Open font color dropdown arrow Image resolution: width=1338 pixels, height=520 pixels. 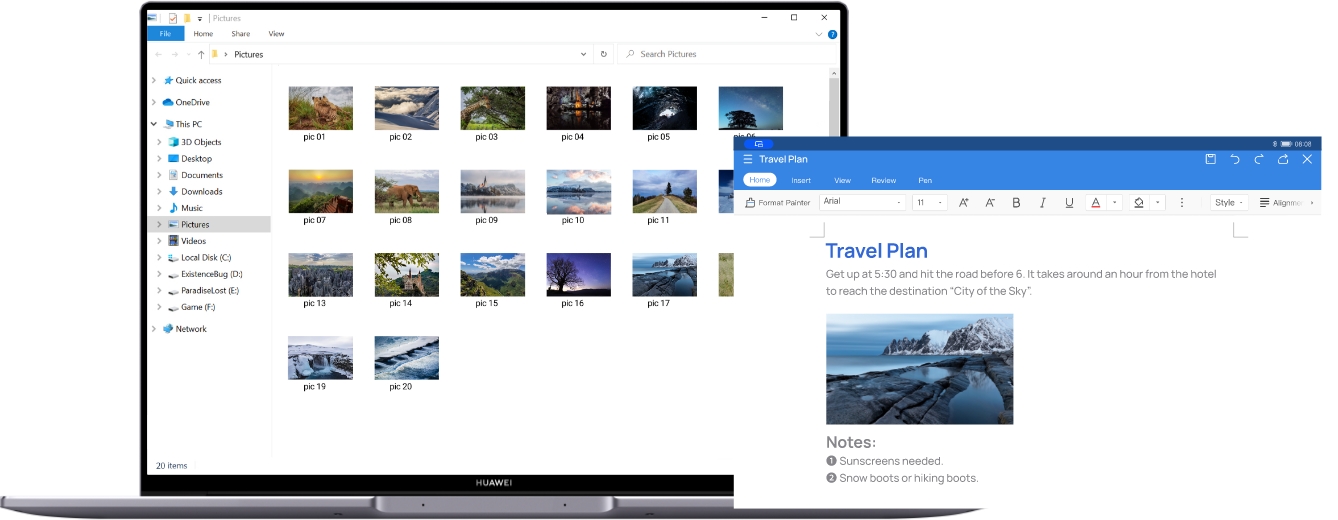(1115, 202)
